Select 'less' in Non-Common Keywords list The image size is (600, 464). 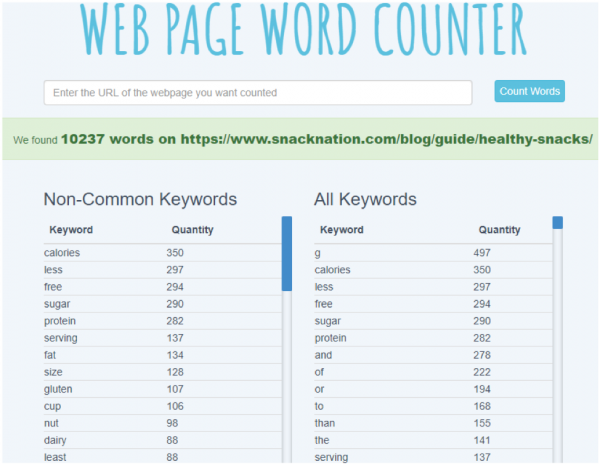pyautogui.click(x=53, y=270)
